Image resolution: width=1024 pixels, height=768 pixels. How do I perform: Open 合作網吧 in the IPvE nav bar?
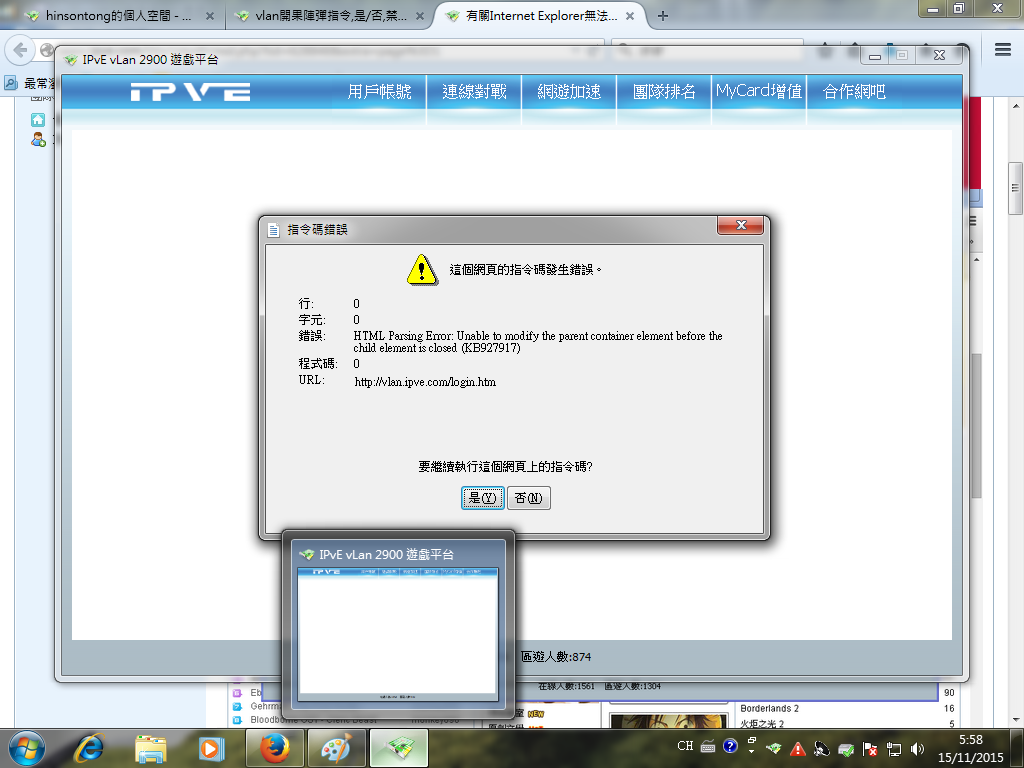854,91
